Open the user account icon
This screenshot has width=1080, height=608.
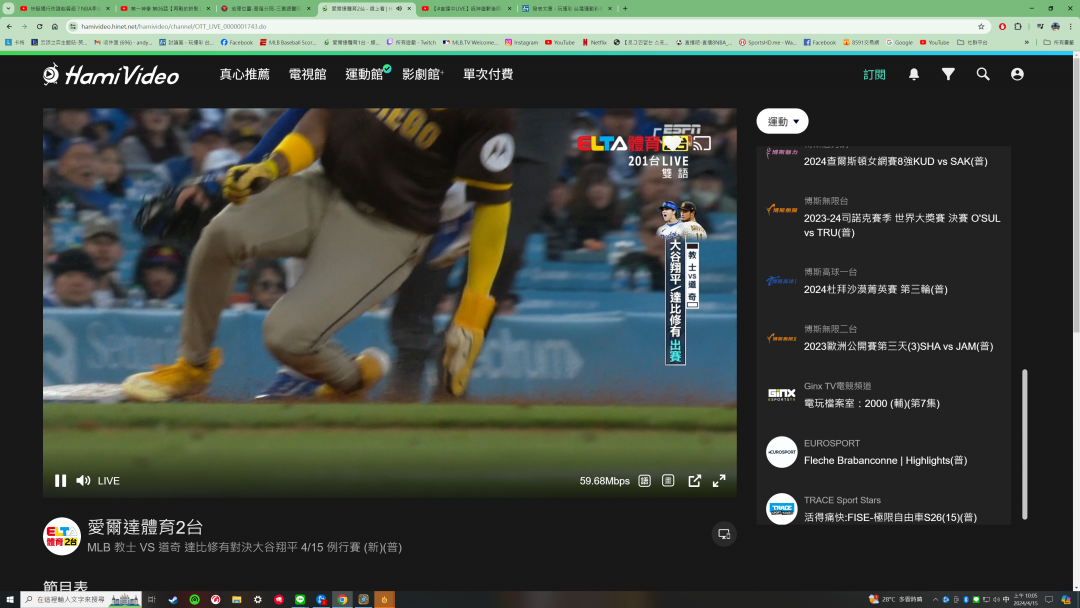(1017, 74)
